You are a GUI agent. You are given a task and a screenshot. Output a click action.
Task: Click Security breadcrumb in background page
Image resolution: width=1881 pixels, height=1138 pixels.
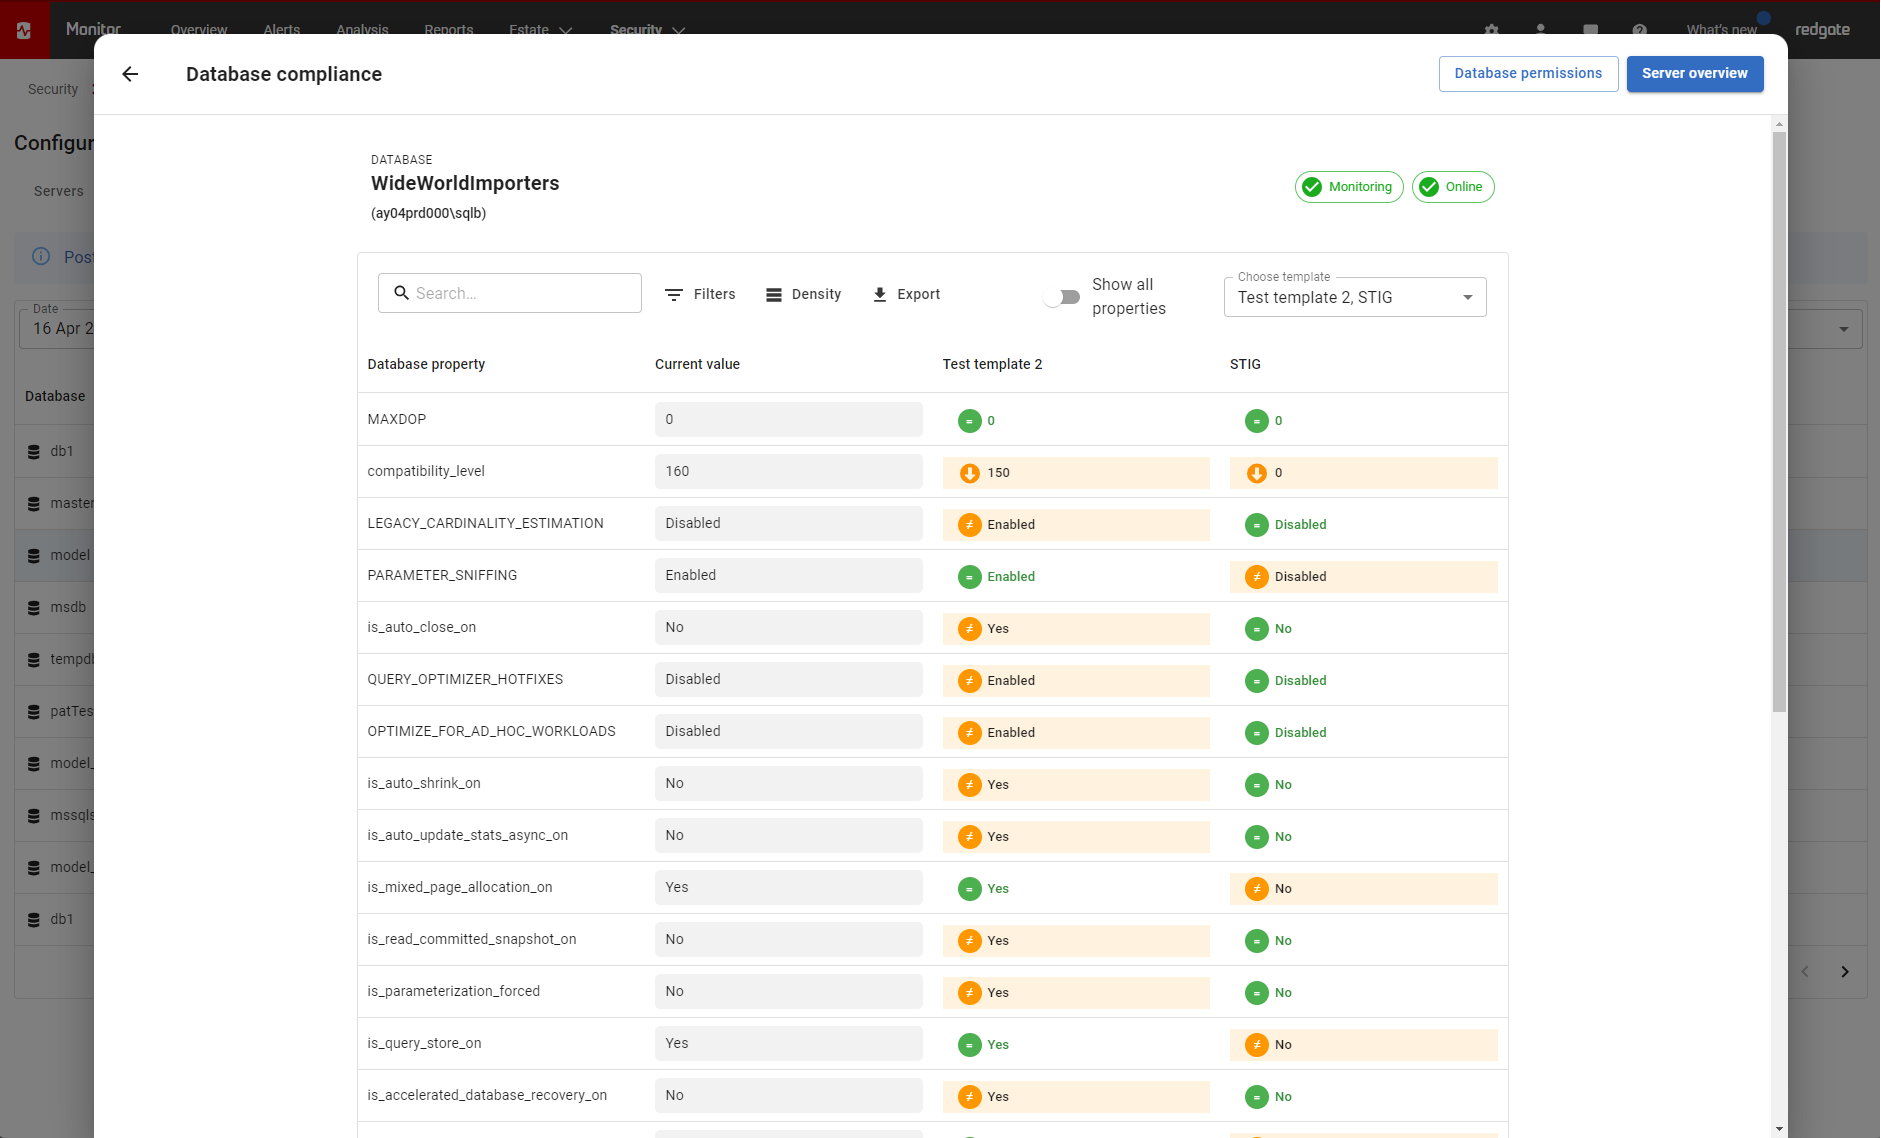pyautogui.click(x=53, y=89)
